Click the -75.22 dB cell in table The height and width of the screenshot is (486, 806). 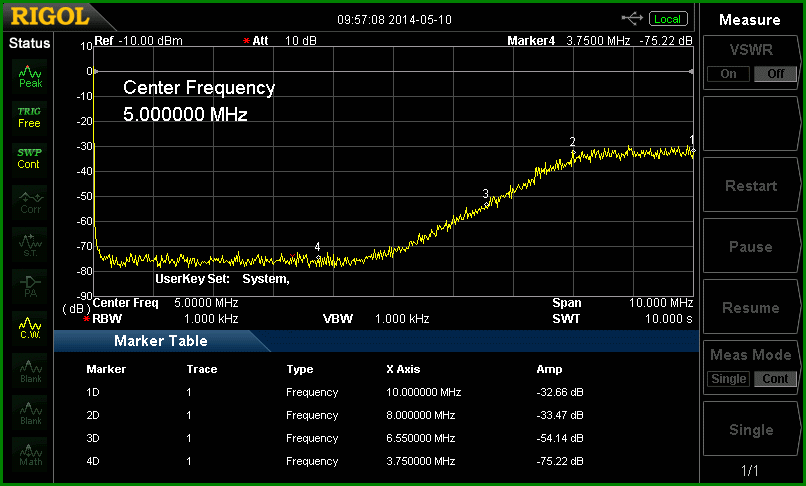(560, 461)
